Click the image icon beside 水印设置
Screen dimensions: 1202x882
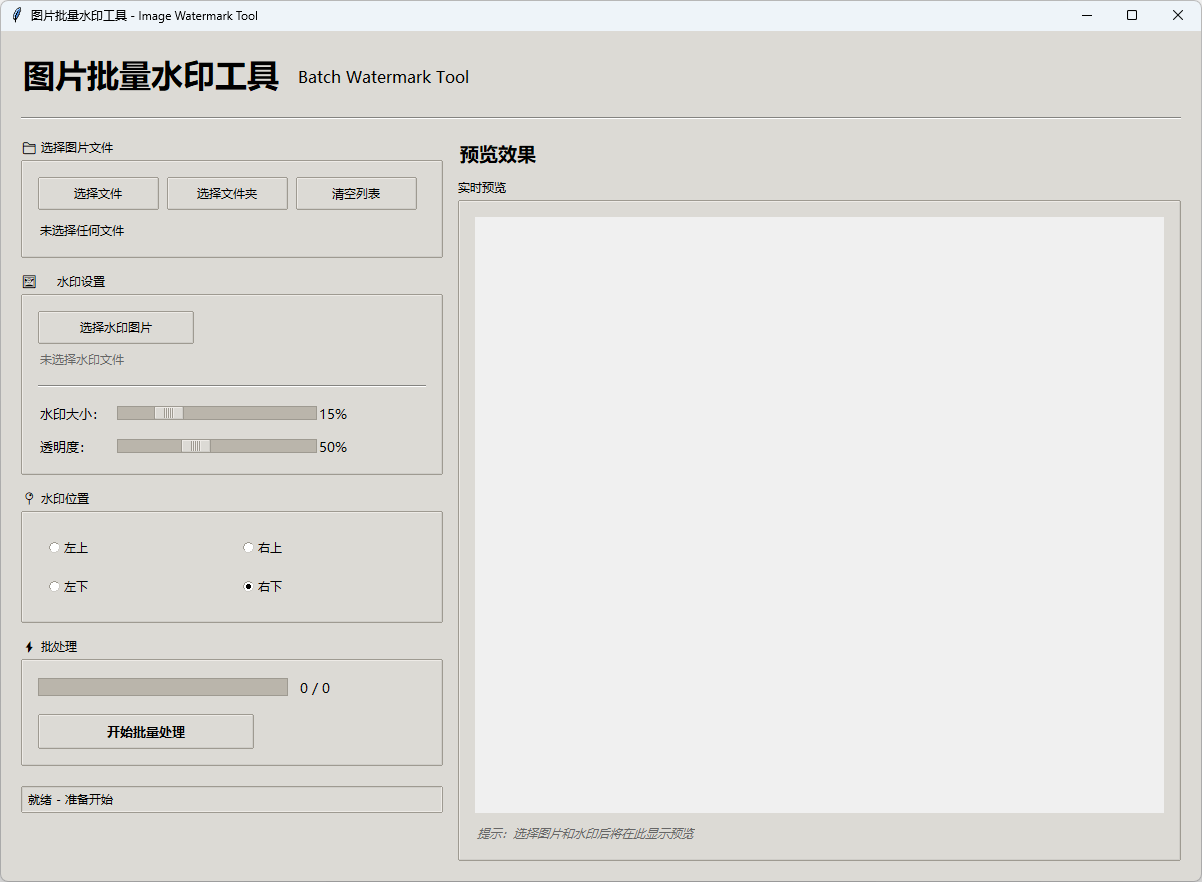(29, 282)
